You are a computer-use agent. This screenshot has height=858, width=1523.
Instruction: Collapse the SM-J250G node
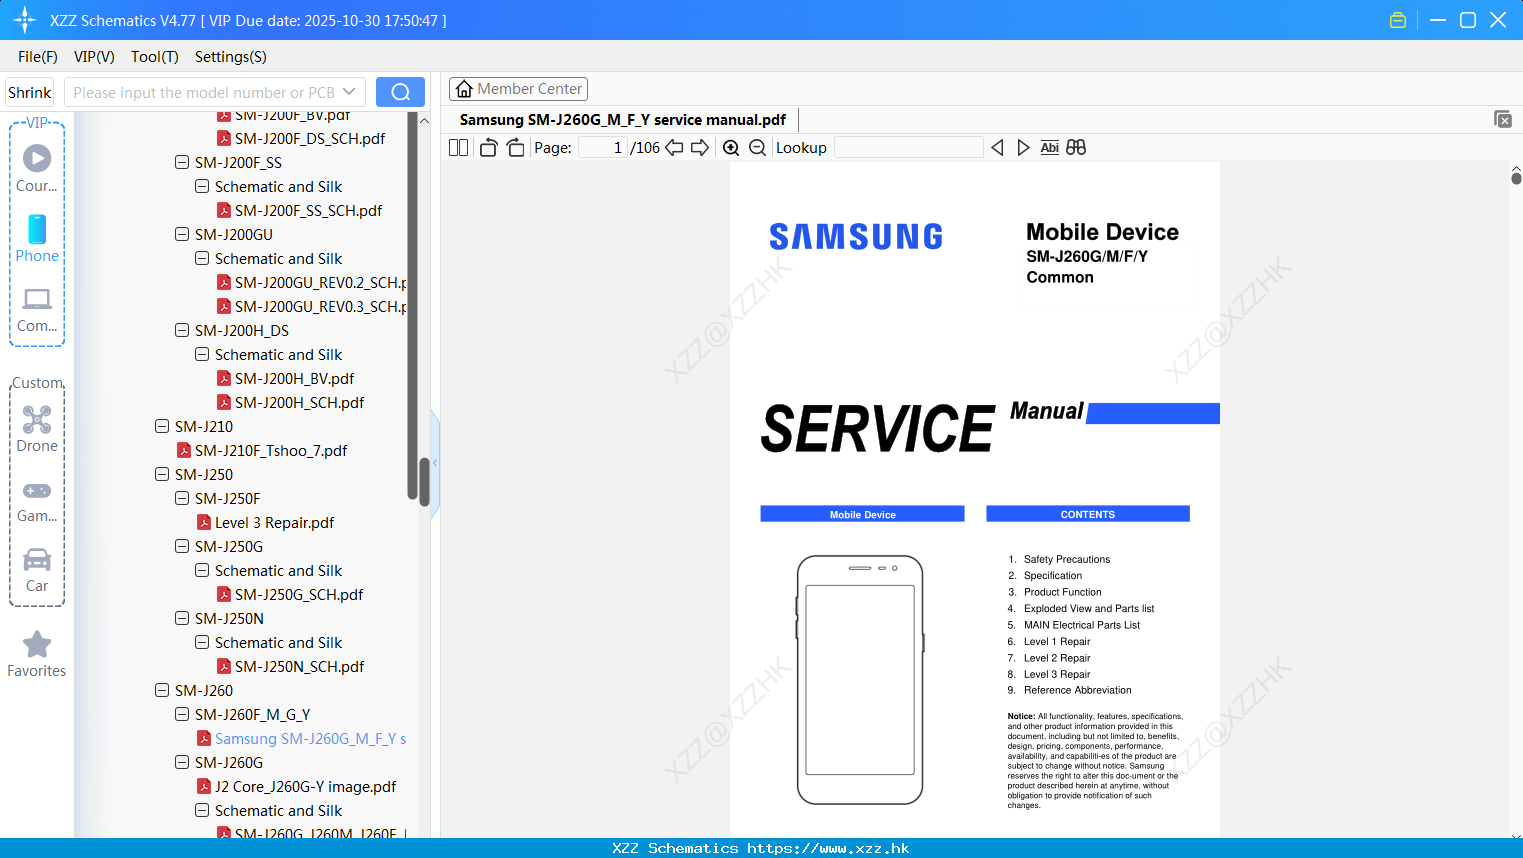[x=182, y=546]
